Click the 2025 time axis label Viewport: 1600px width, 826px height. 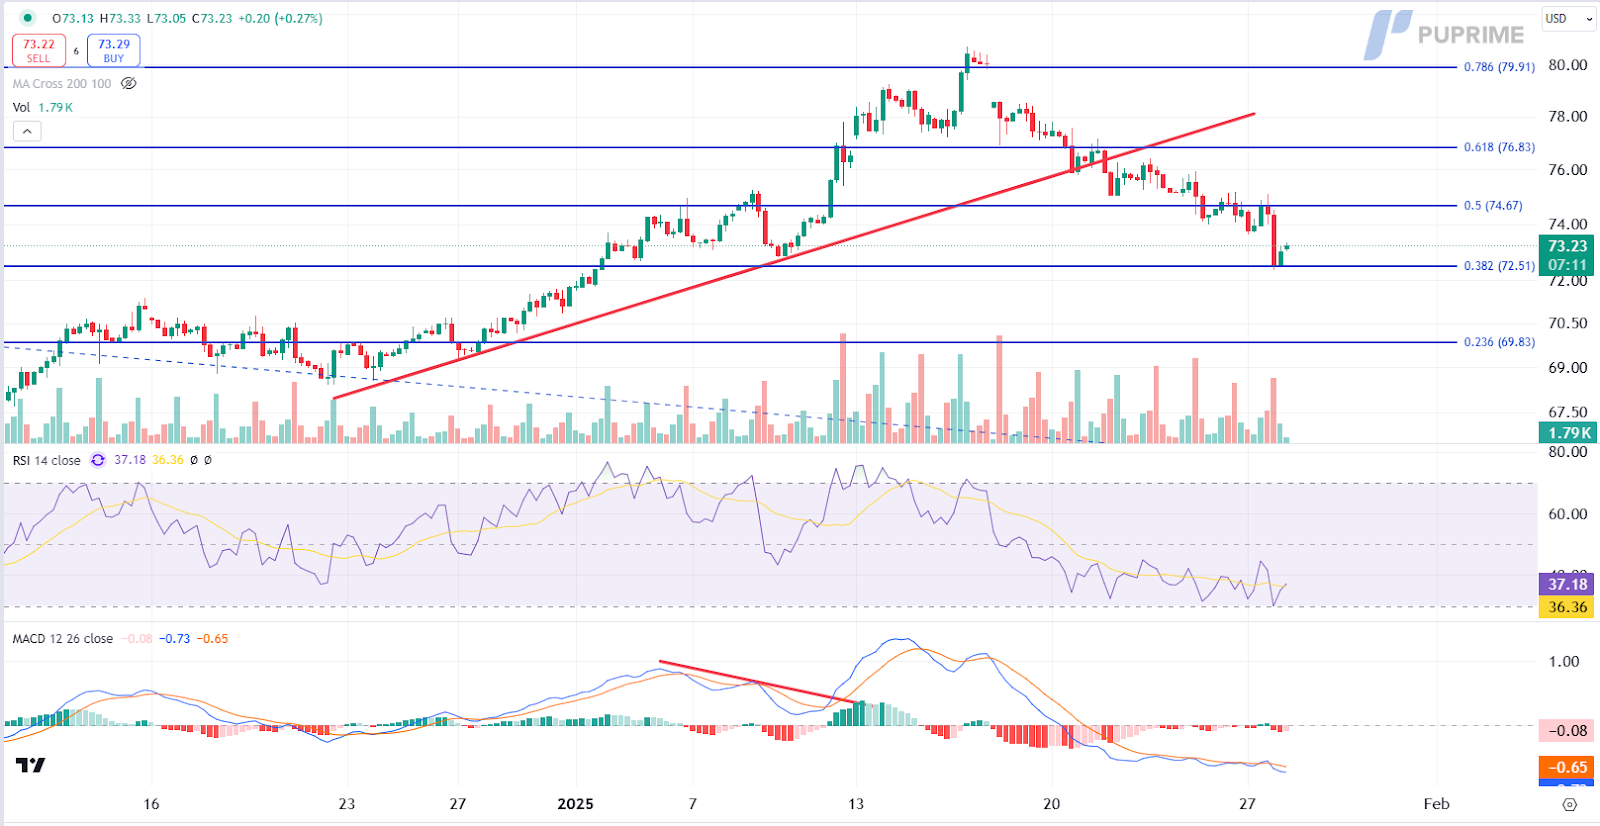575,804
